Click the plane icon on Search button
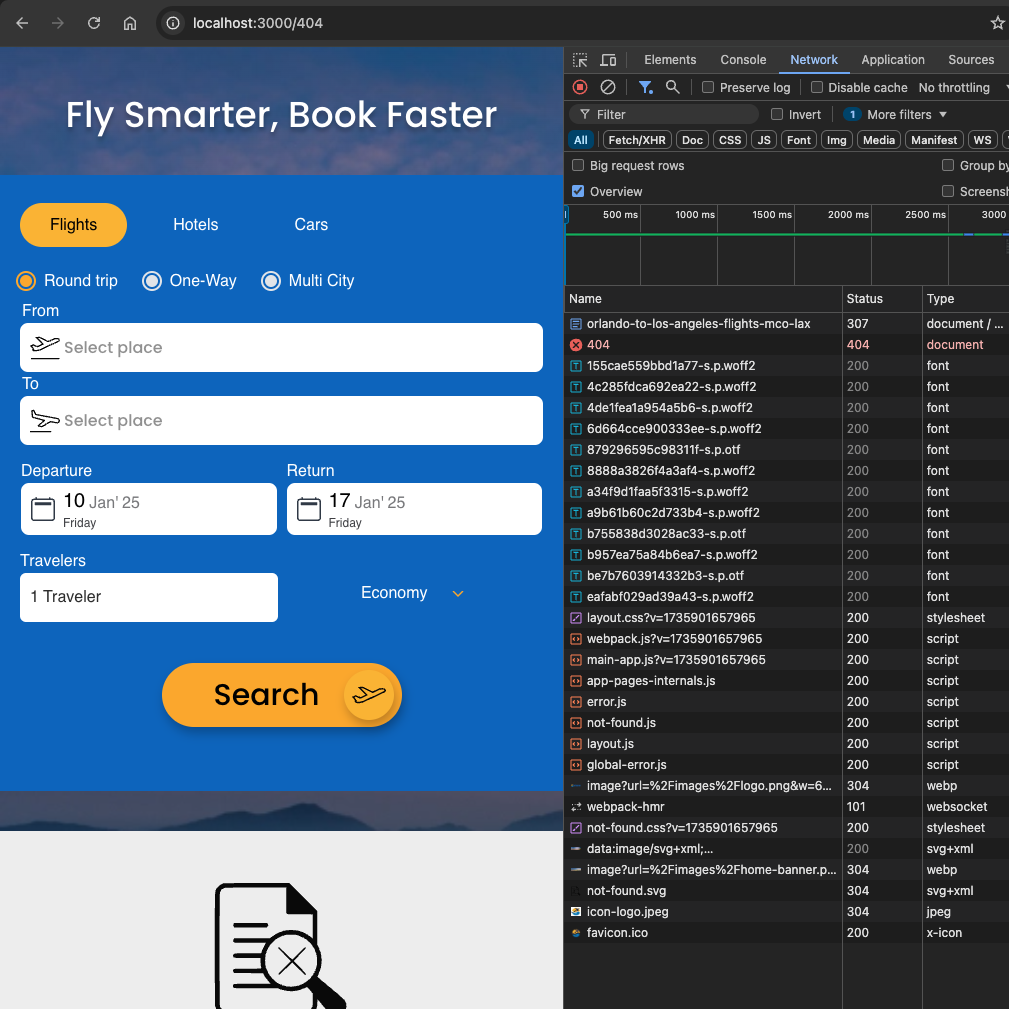Viewport: 1009px width, 1009px height. coord(369,695)
